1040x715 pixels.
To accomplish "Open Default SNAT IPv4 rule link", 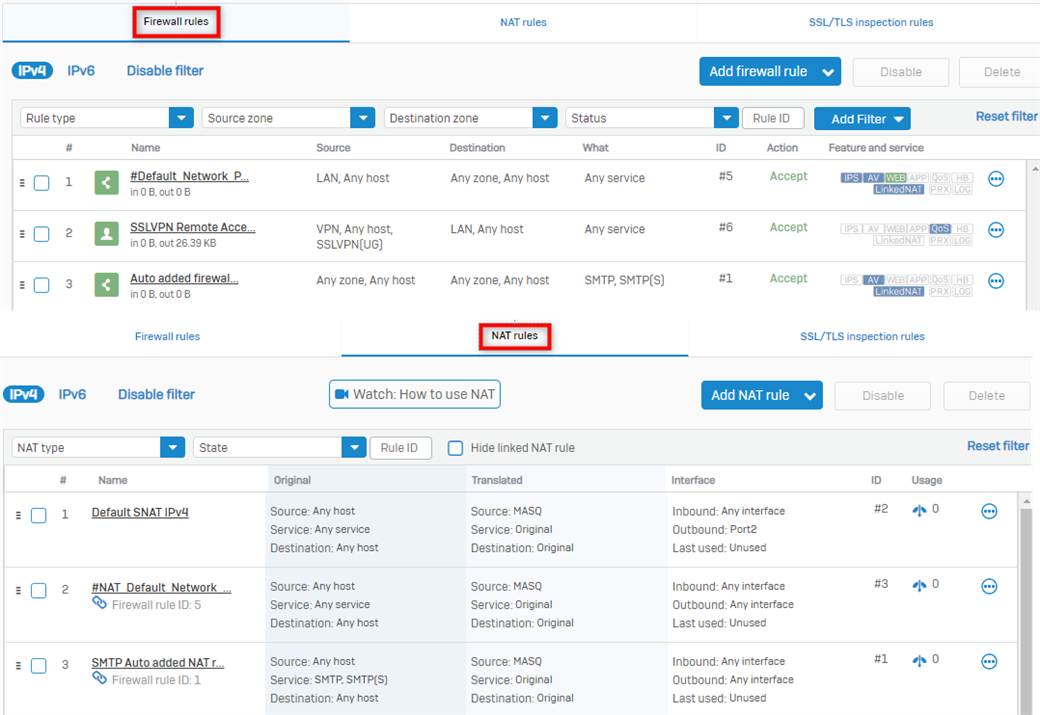I will click(x=140, y=512).
